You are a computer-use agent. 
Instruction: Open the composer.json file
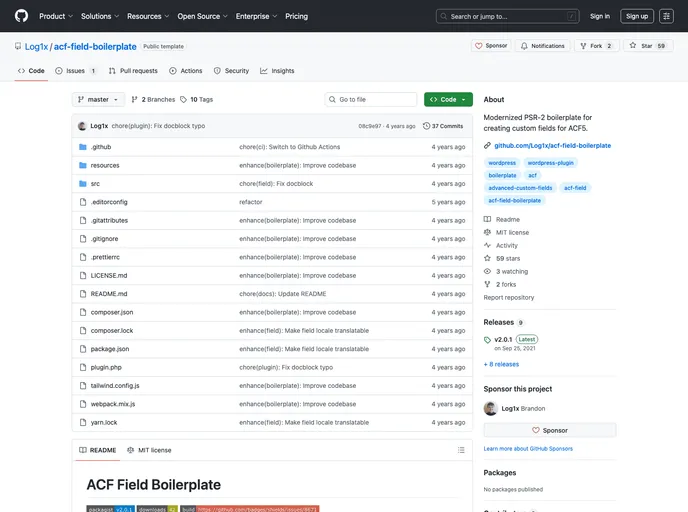pyautogui.click(x=112, y=312)
